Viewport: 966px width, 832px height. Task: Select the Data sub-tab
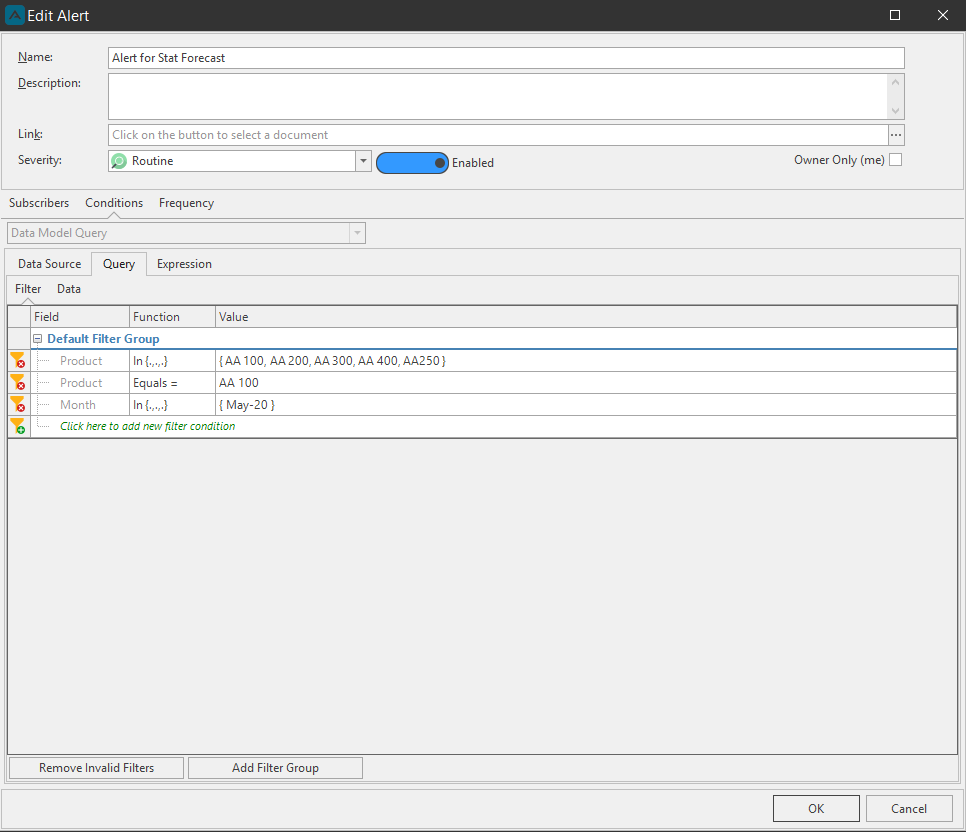[69, 289]
